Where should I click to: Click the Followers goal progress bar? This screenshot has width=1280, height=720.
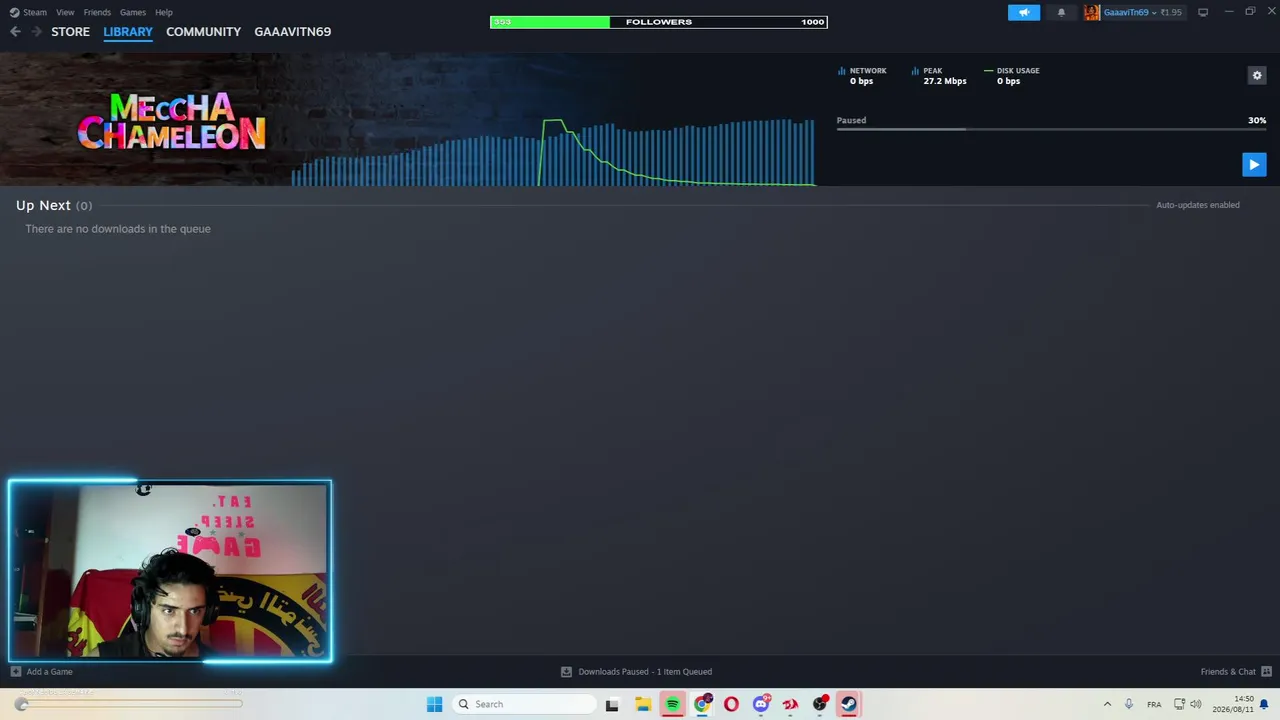(x=659, y=22)
